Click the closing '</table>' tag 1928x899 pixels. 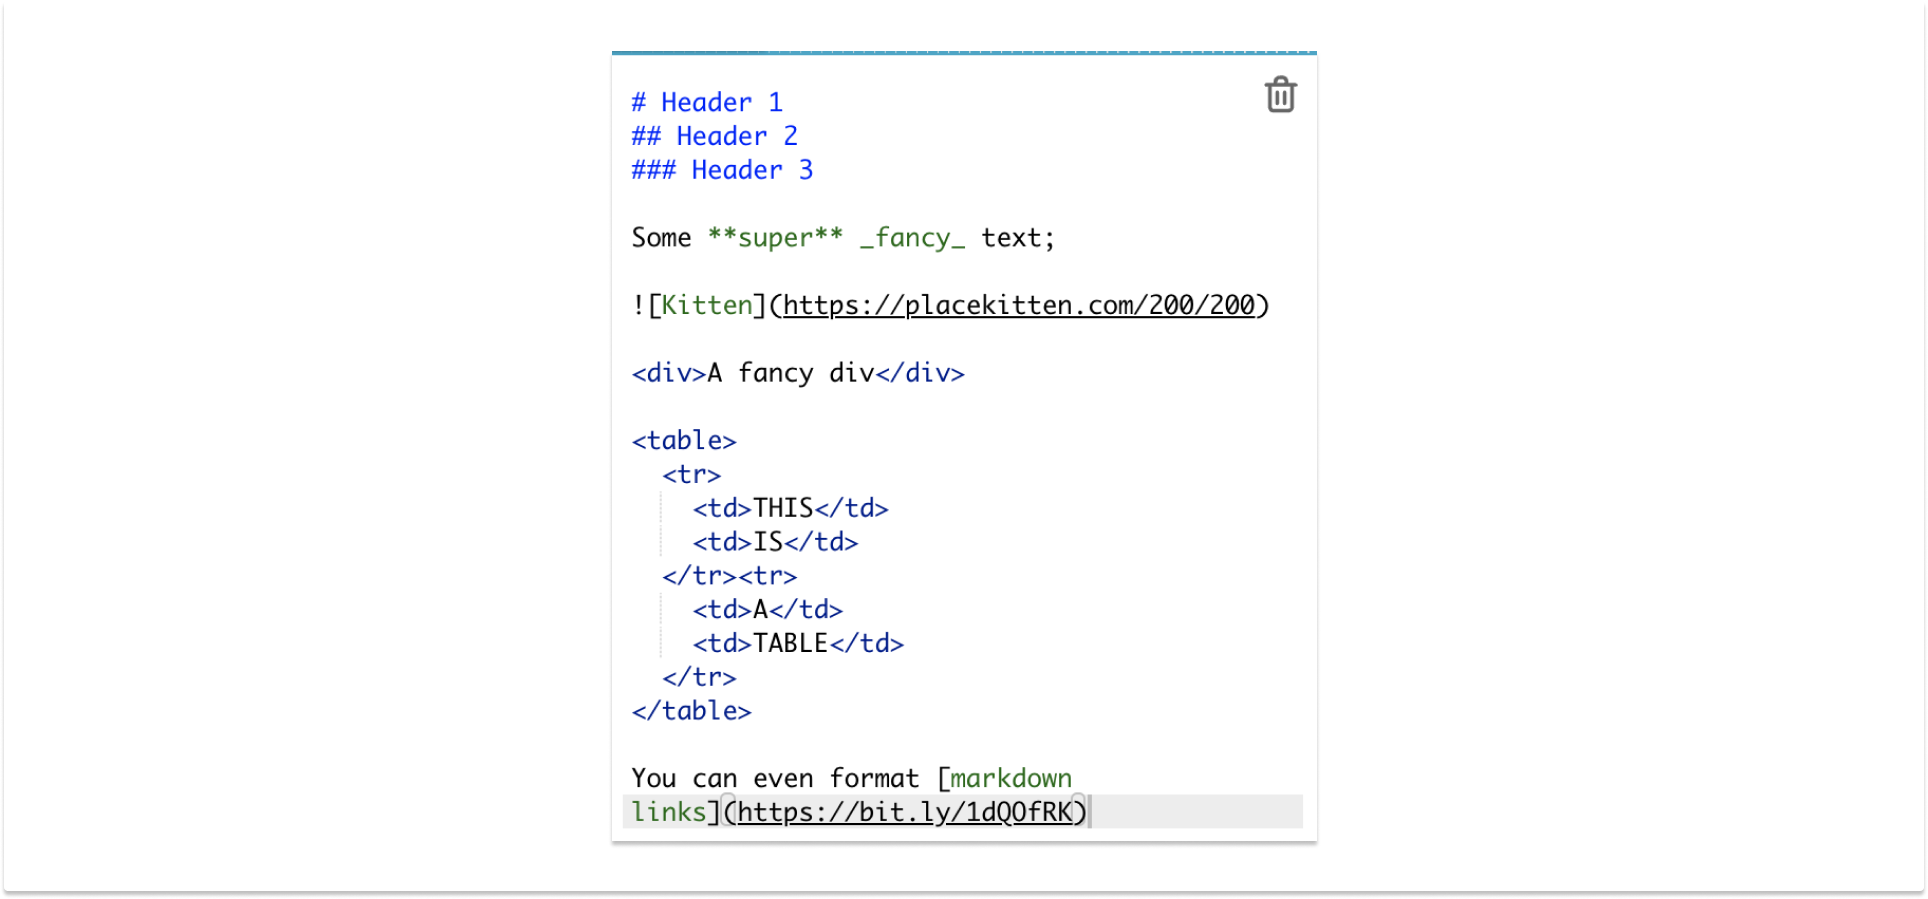coord(691,711)
